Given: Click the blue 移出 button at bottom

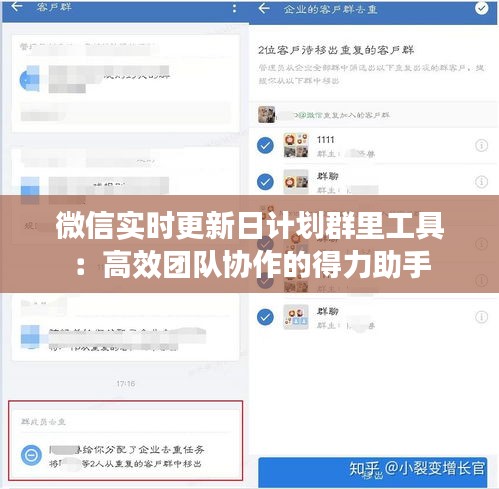Looking at the screenshot, I should click(372, 473).
